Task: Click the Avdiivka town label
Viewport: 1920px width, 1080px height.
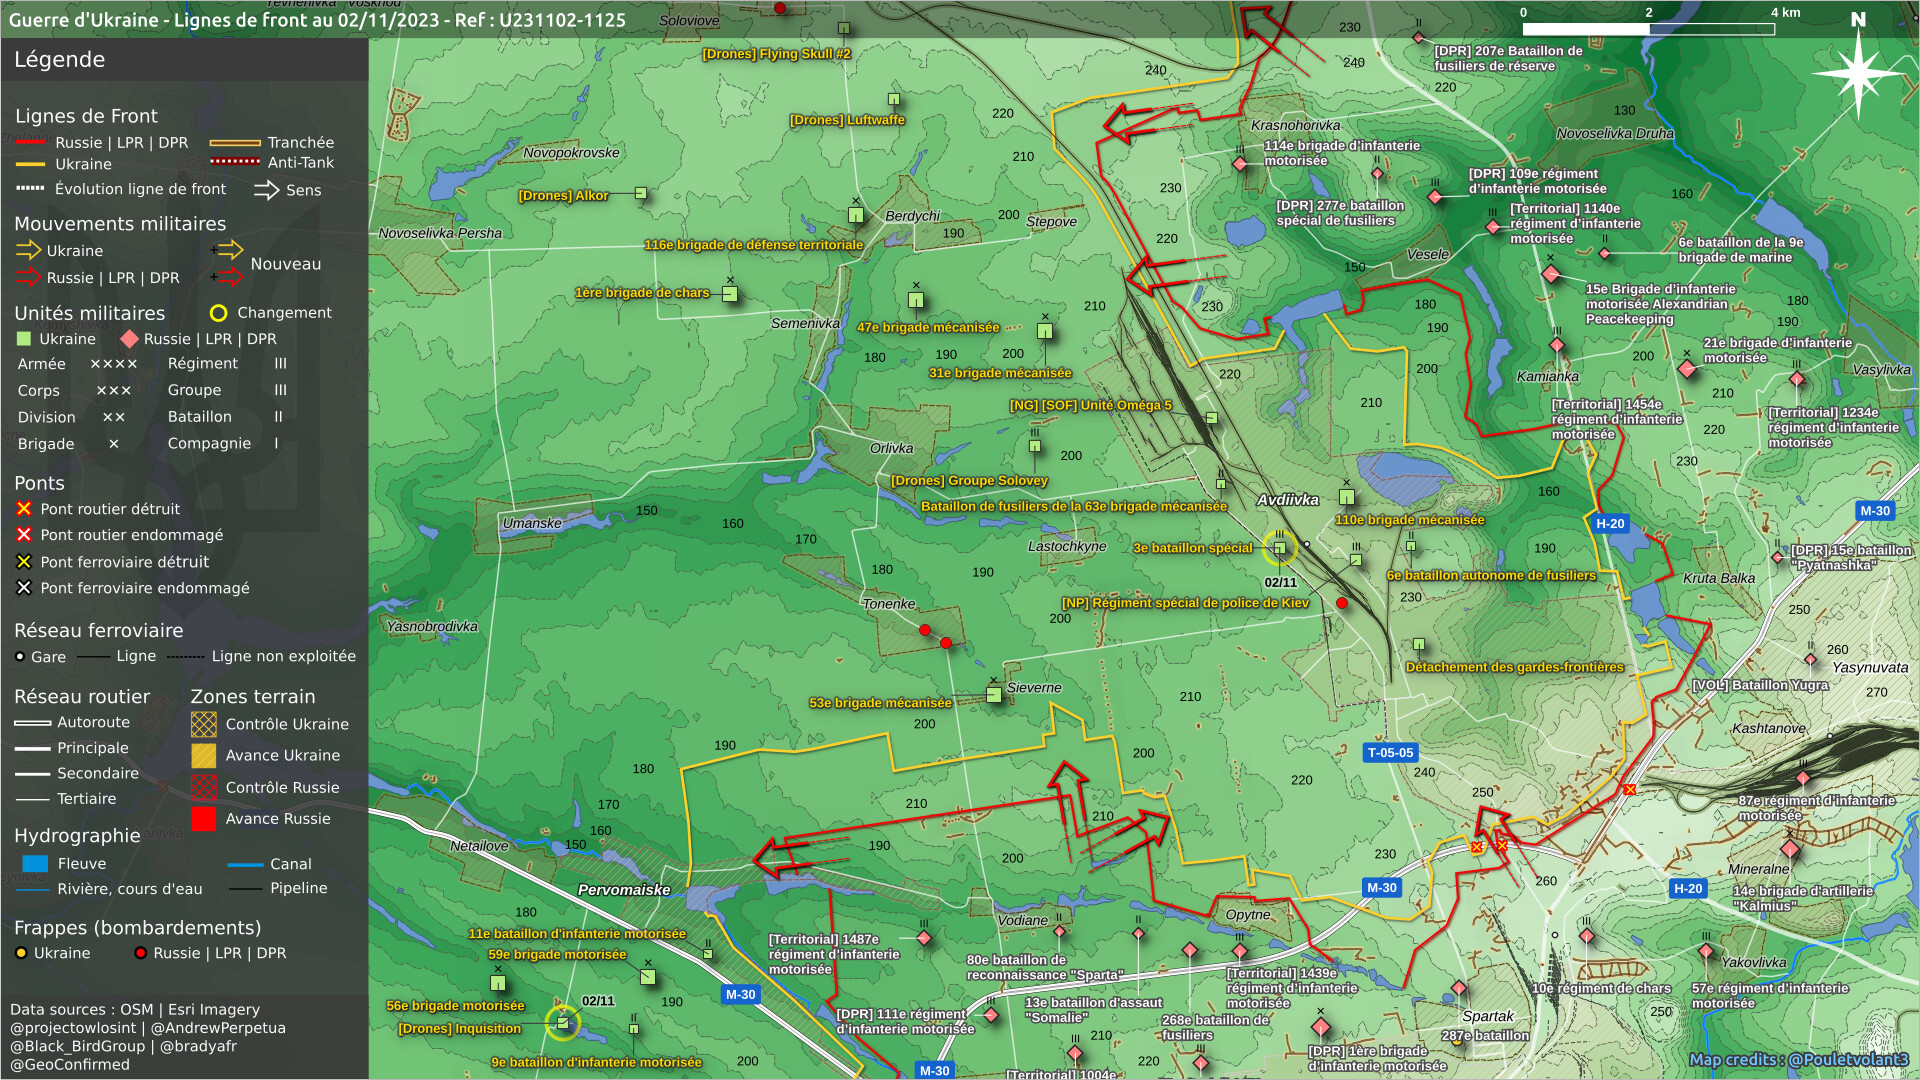Action: [1287, 500]
